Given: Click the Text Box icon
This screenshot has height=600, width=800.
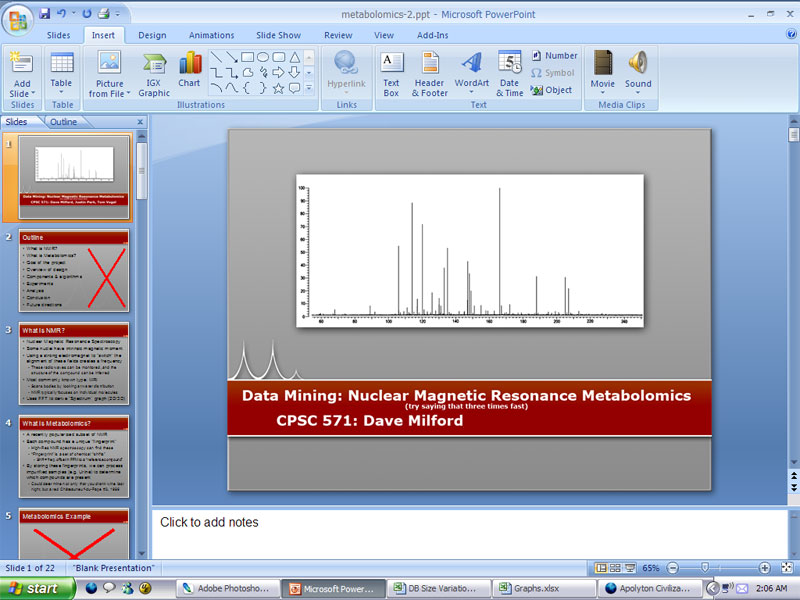Looking at the screenshot, I should pyautogui.click(x=391, y=73).
